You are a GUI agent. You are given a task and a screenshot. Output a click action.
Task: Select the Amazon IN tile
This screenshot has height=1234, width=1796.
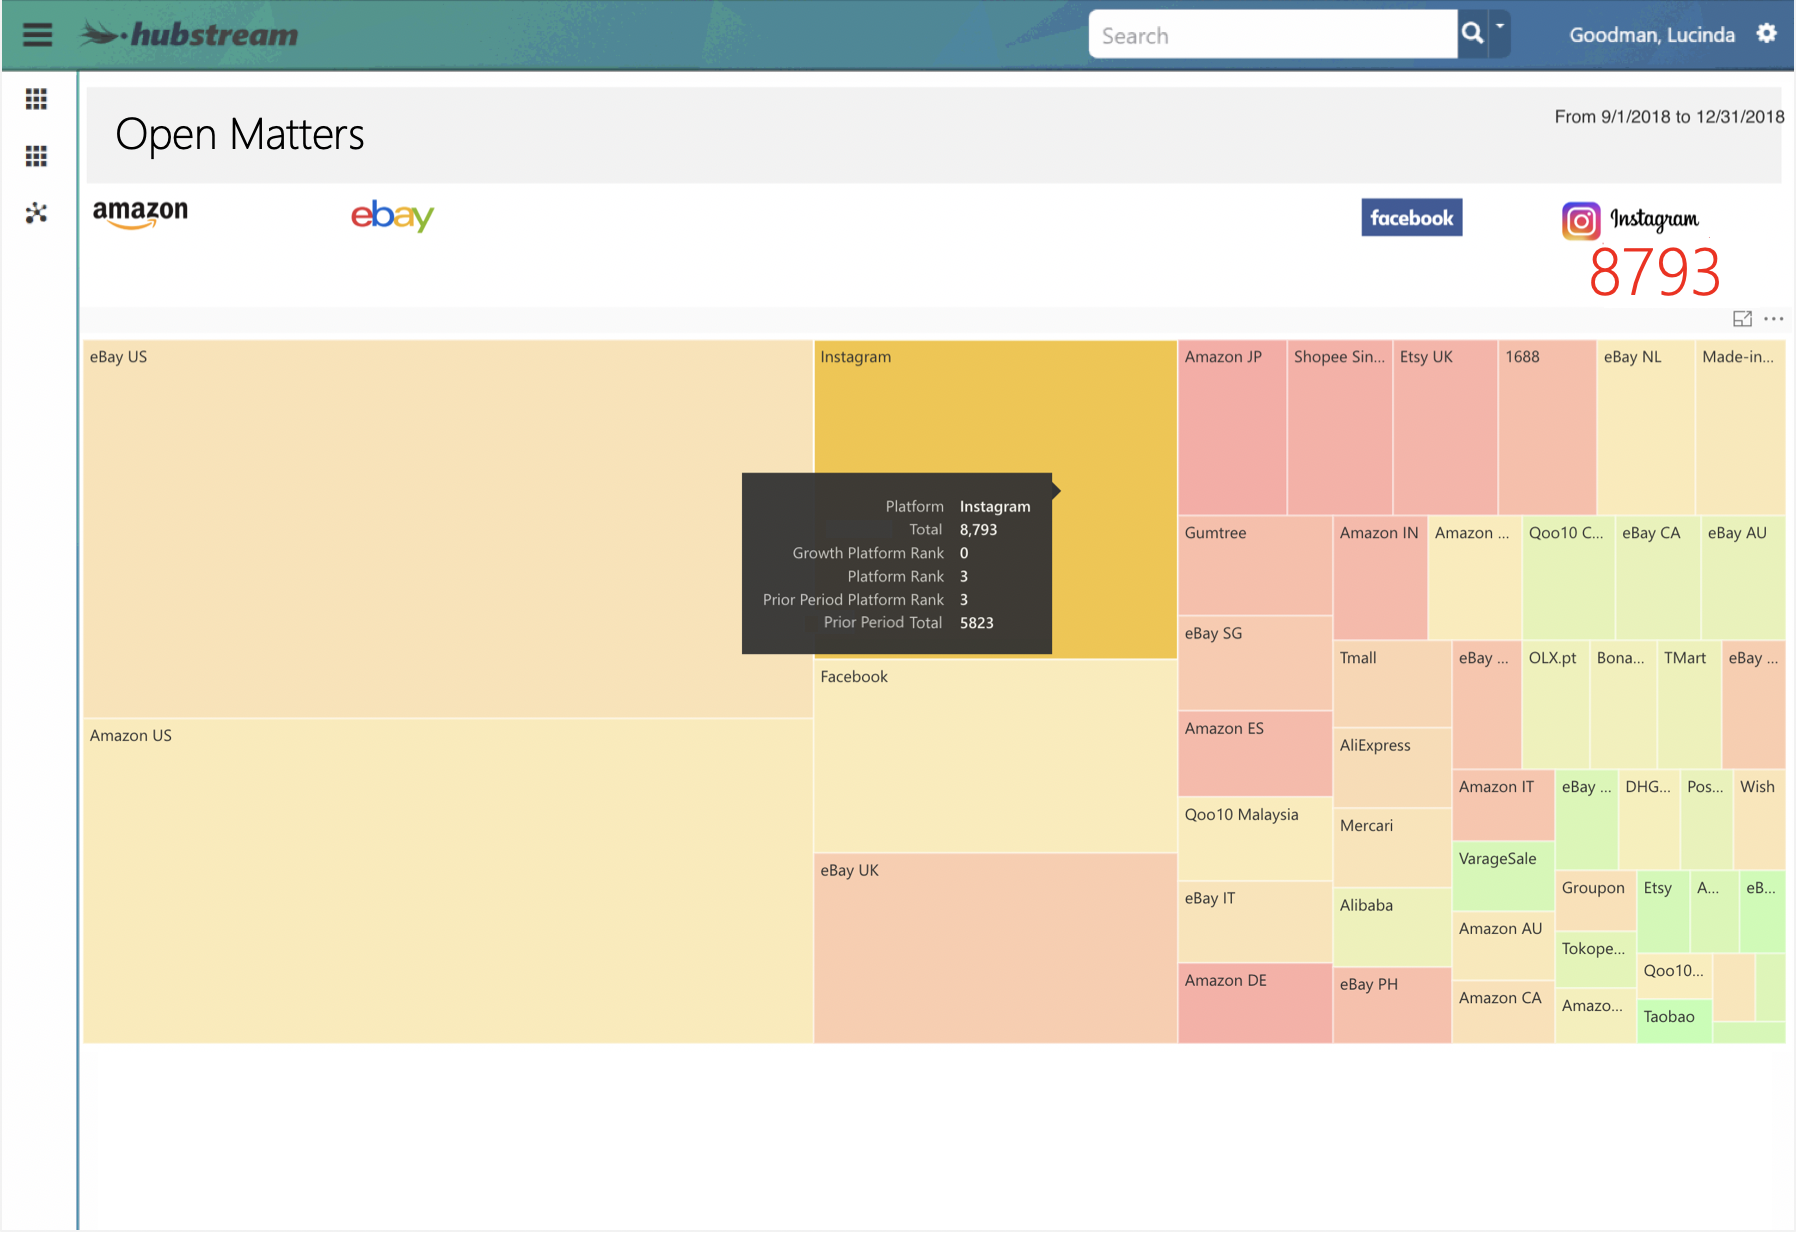pos(1380,578)
